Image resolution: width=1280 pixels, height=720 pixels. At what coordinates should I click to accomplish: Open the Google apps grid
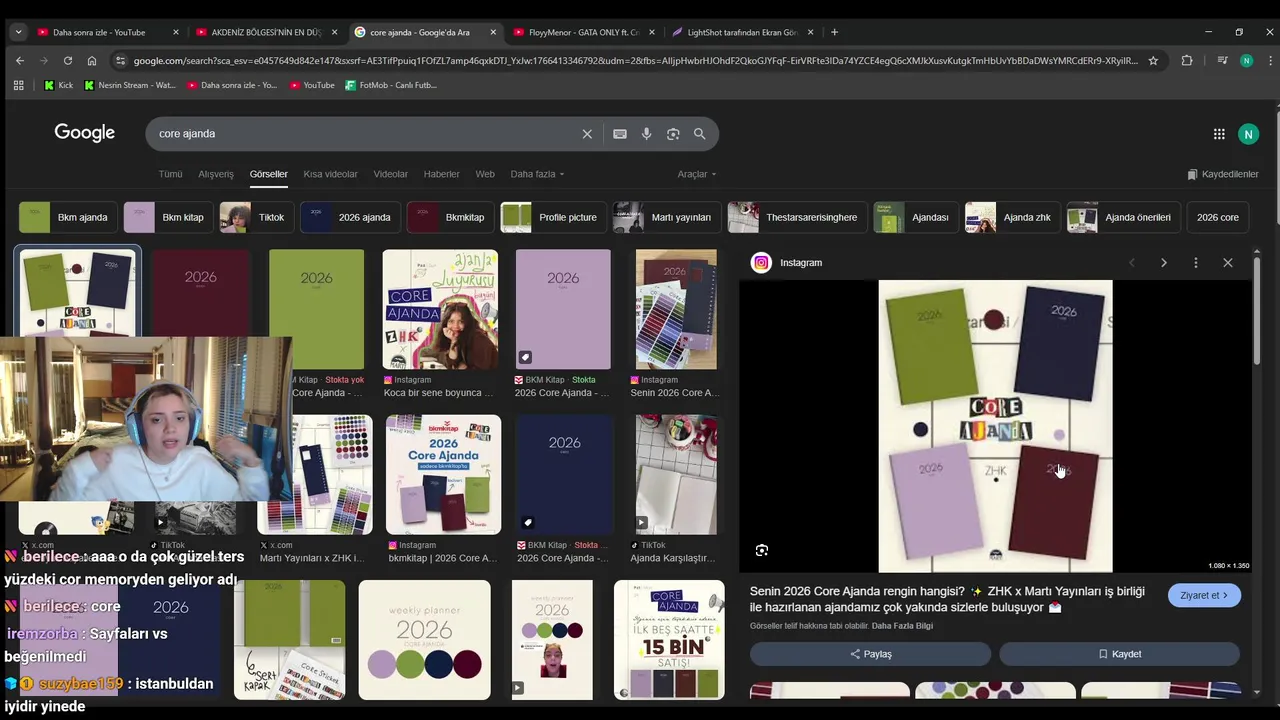(x=1219, y=134)
